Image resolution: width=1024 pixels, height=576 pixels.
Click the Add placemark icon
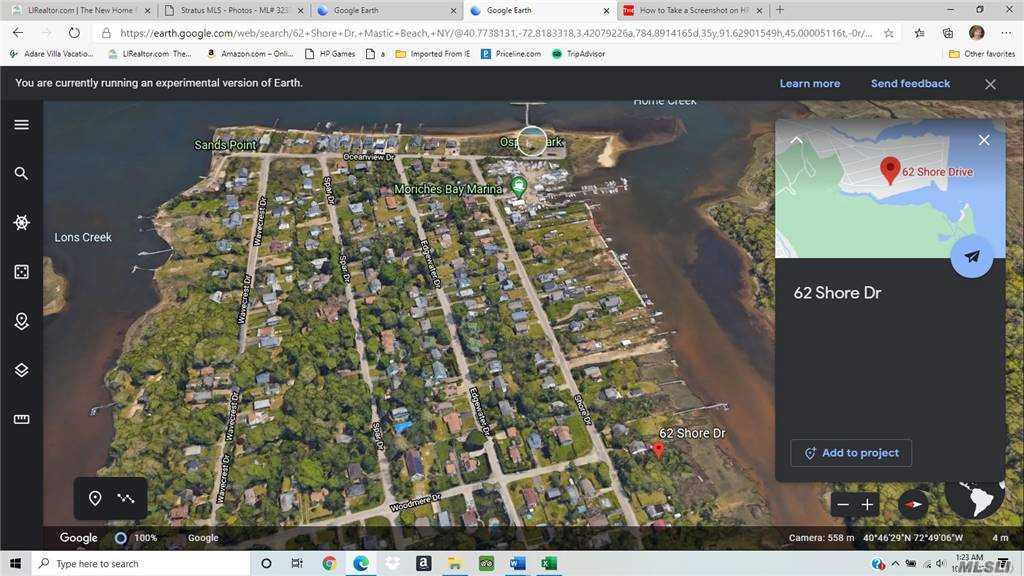(x=95, y=498)
